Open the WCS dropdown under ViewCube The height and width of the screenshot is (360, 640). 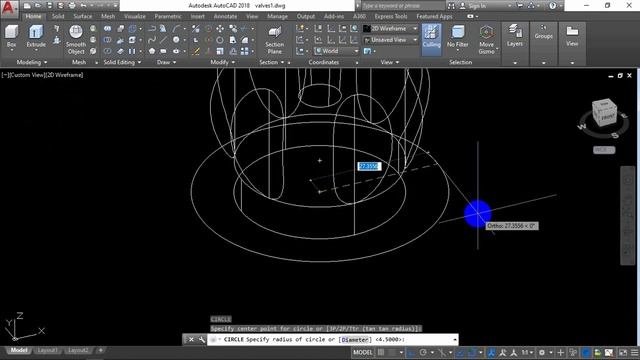[604, 150]
